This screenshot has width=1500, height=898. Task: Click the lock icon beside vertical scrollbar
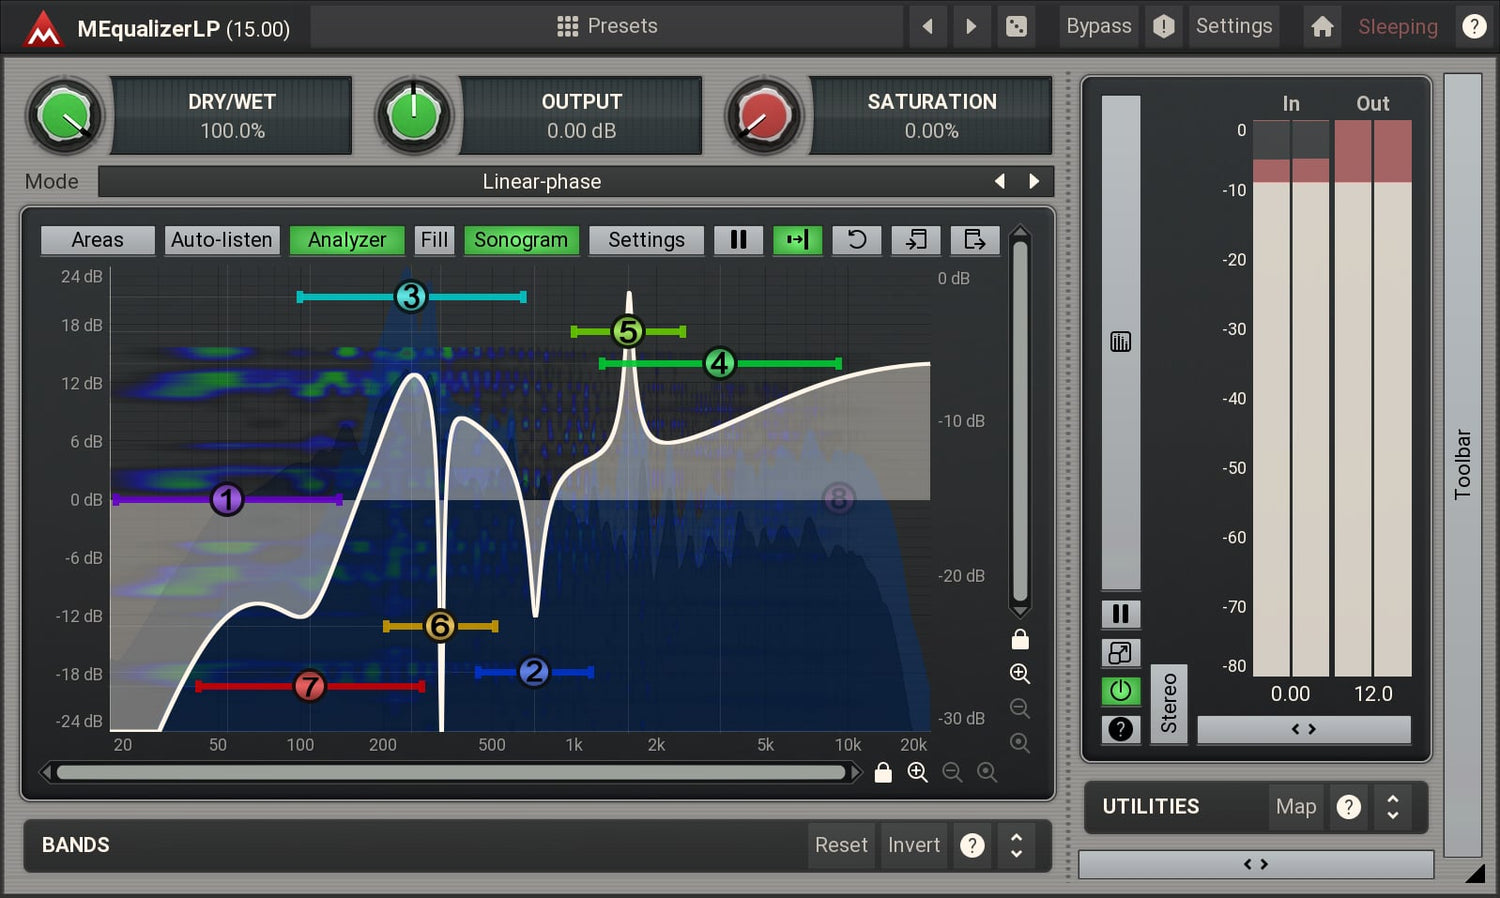coord(1020,639)
